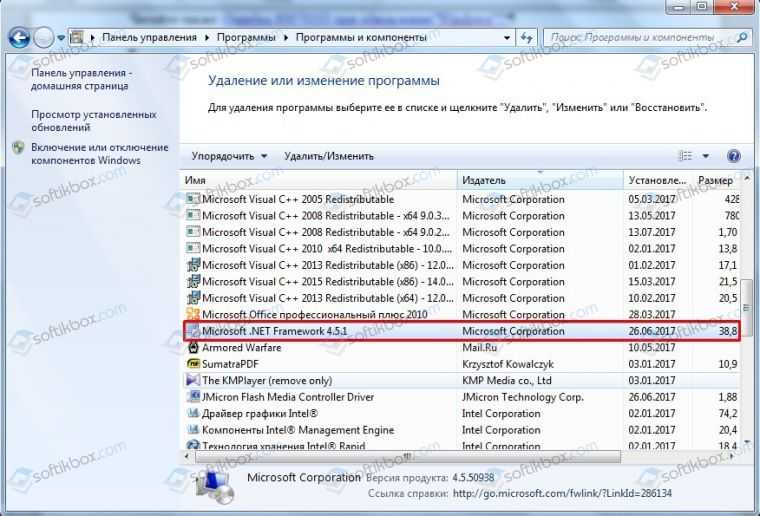Click install date '28.03.2017' cell
The width and height of the screenshot is (760, 516).
651,314
